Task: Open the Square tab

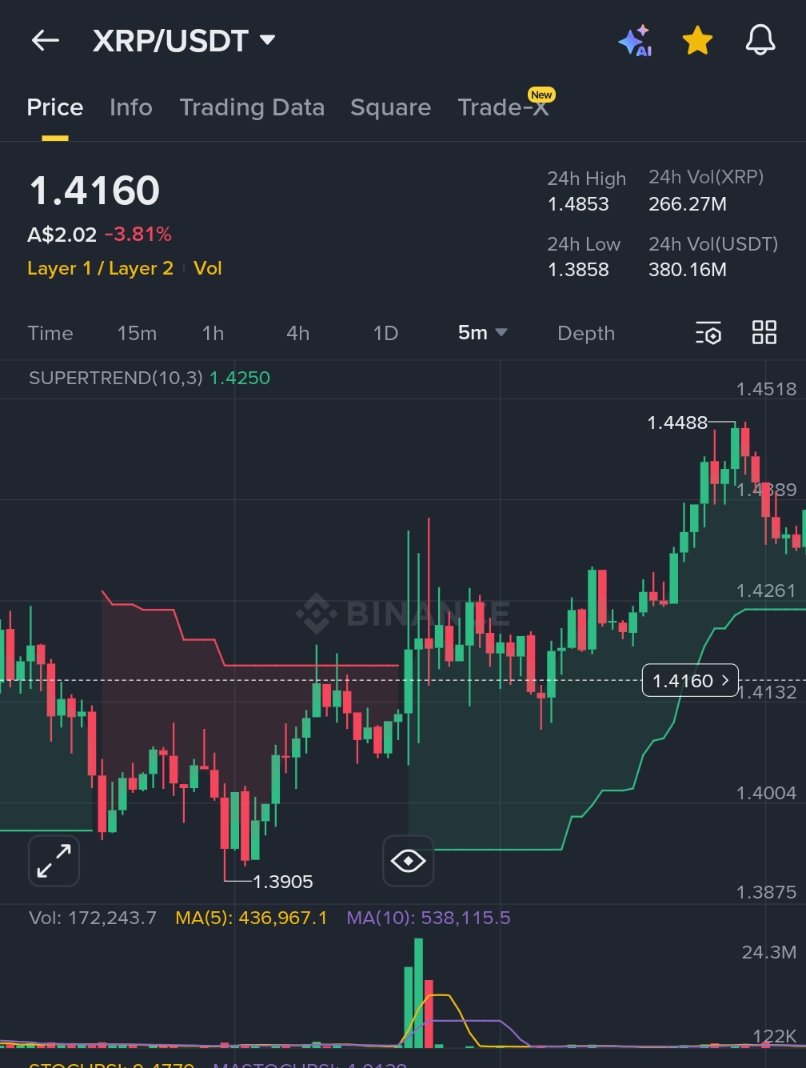Action: tap(390, 108)
